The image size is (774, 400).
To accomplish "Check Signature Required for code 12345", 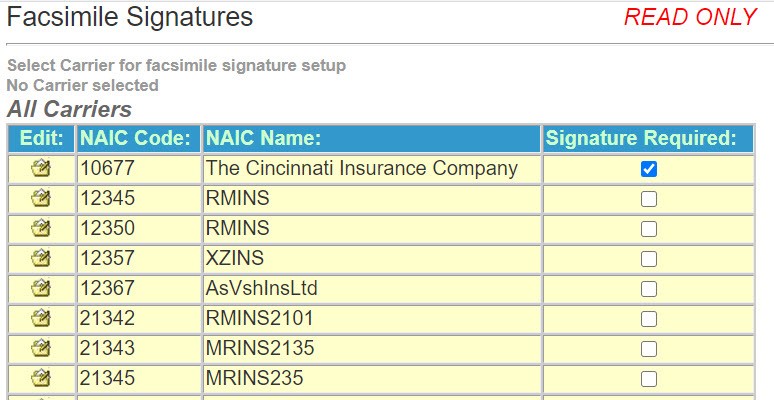I will click(x=649, y=199).
